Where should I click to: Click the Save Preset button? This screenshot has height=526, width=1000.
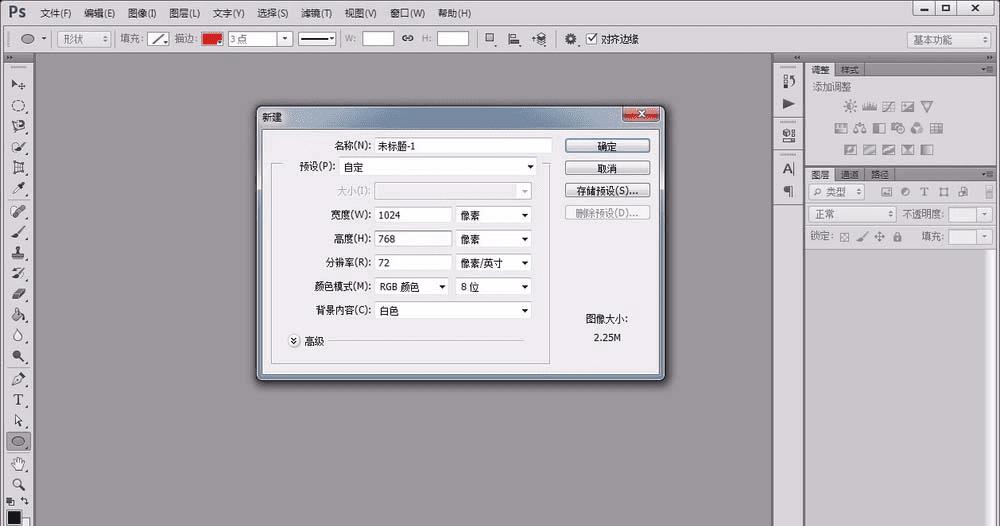point(607,191)
